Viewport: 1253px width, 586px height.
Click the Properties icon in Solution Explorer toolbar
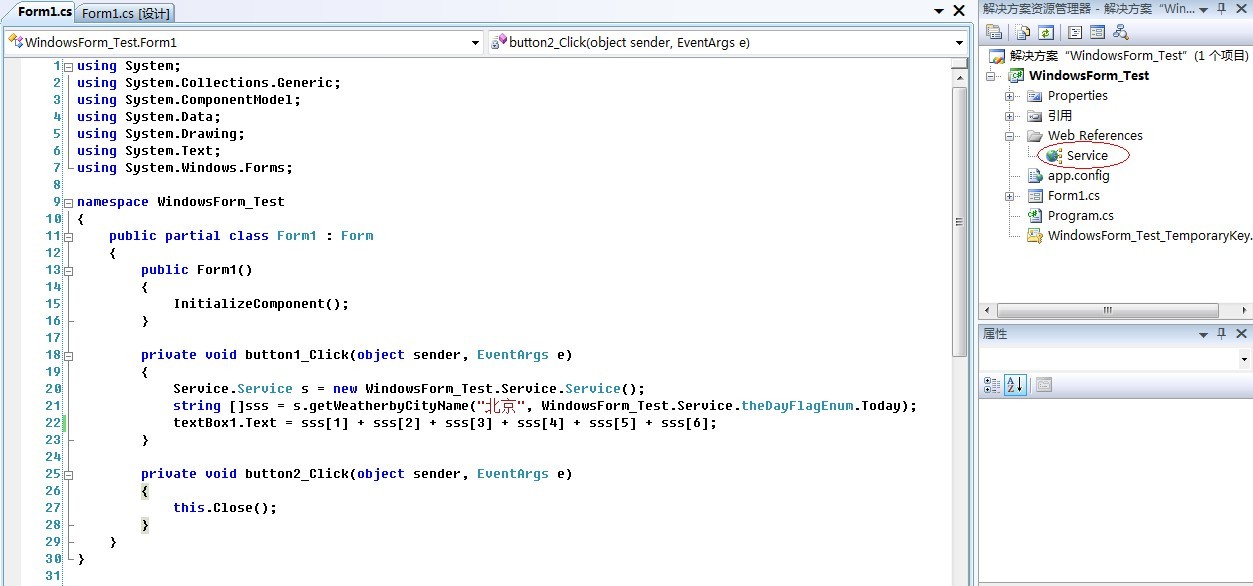pos(995,33)
